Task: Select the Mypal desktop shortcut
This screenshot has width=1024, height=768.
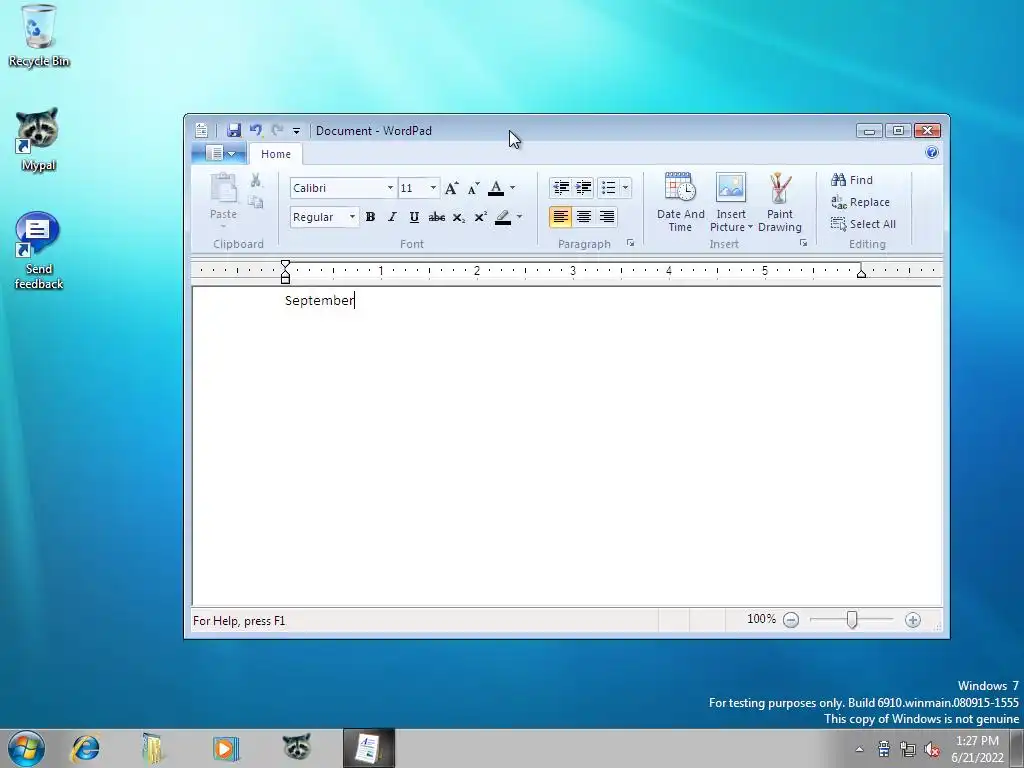Action: point(39,140)
